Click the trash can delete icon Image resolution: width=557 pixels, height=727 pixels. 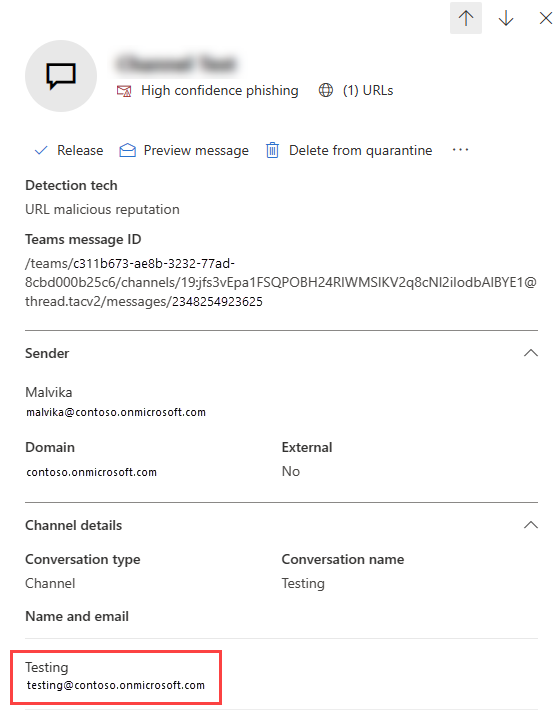coord(272,150)
